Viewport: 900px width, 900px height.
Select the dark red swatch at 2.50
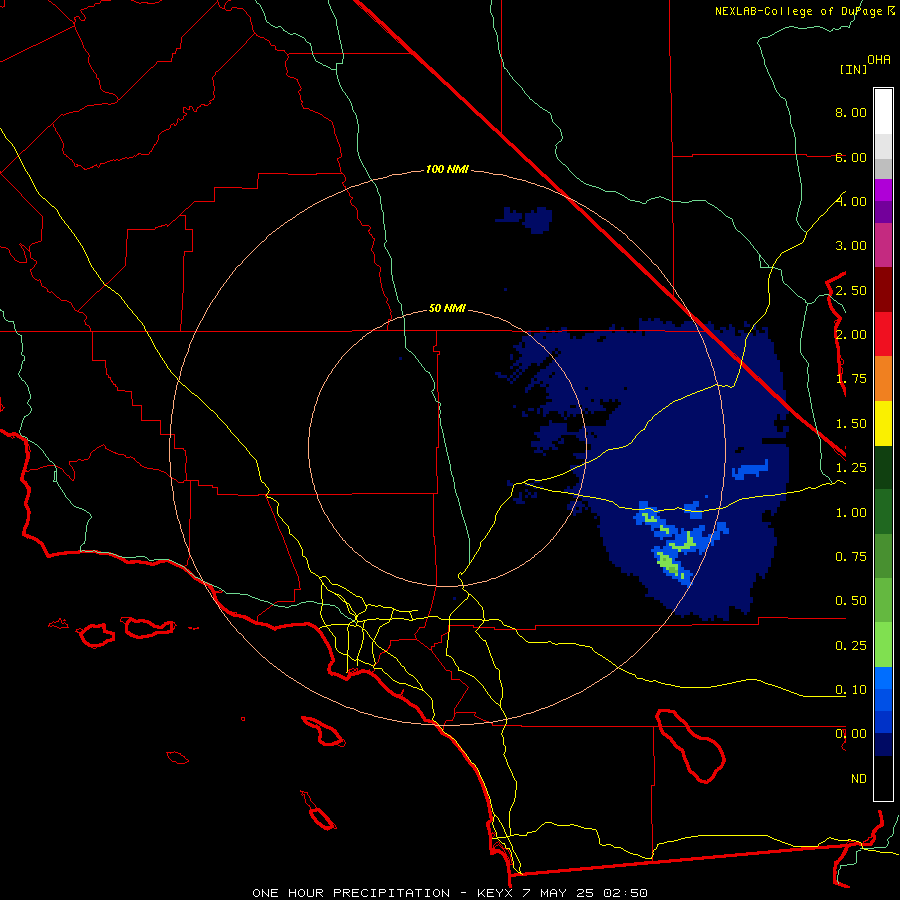tap(883, 290)
